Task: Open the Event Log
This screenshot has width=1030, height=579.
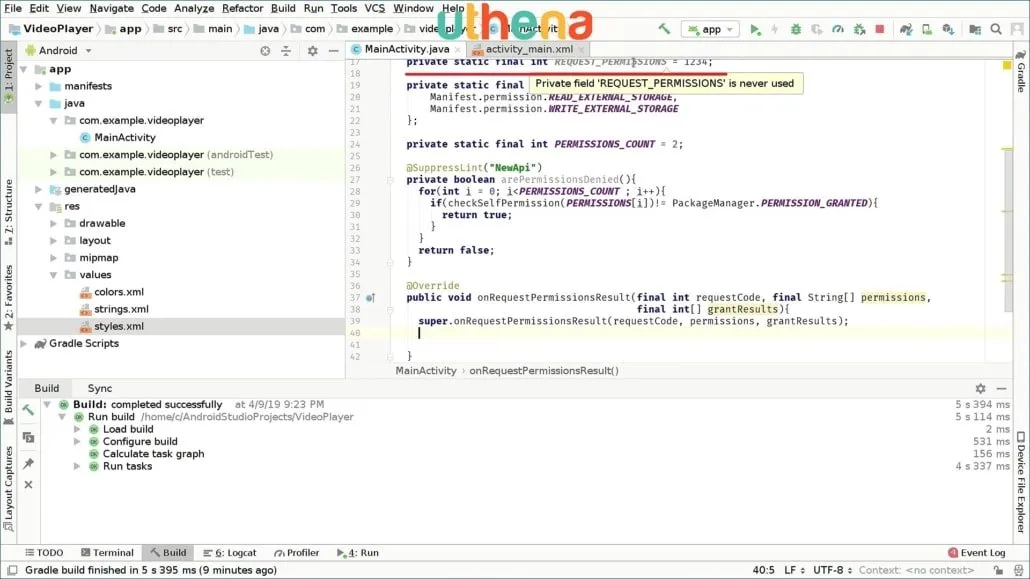Action: [977, 553]
